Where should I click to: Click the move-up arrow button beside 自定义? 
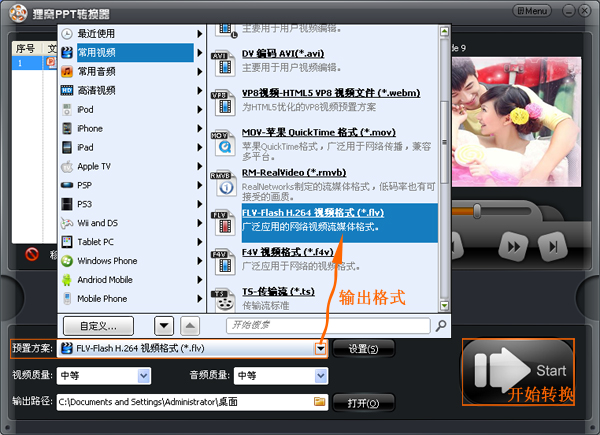tap(190, 326)
